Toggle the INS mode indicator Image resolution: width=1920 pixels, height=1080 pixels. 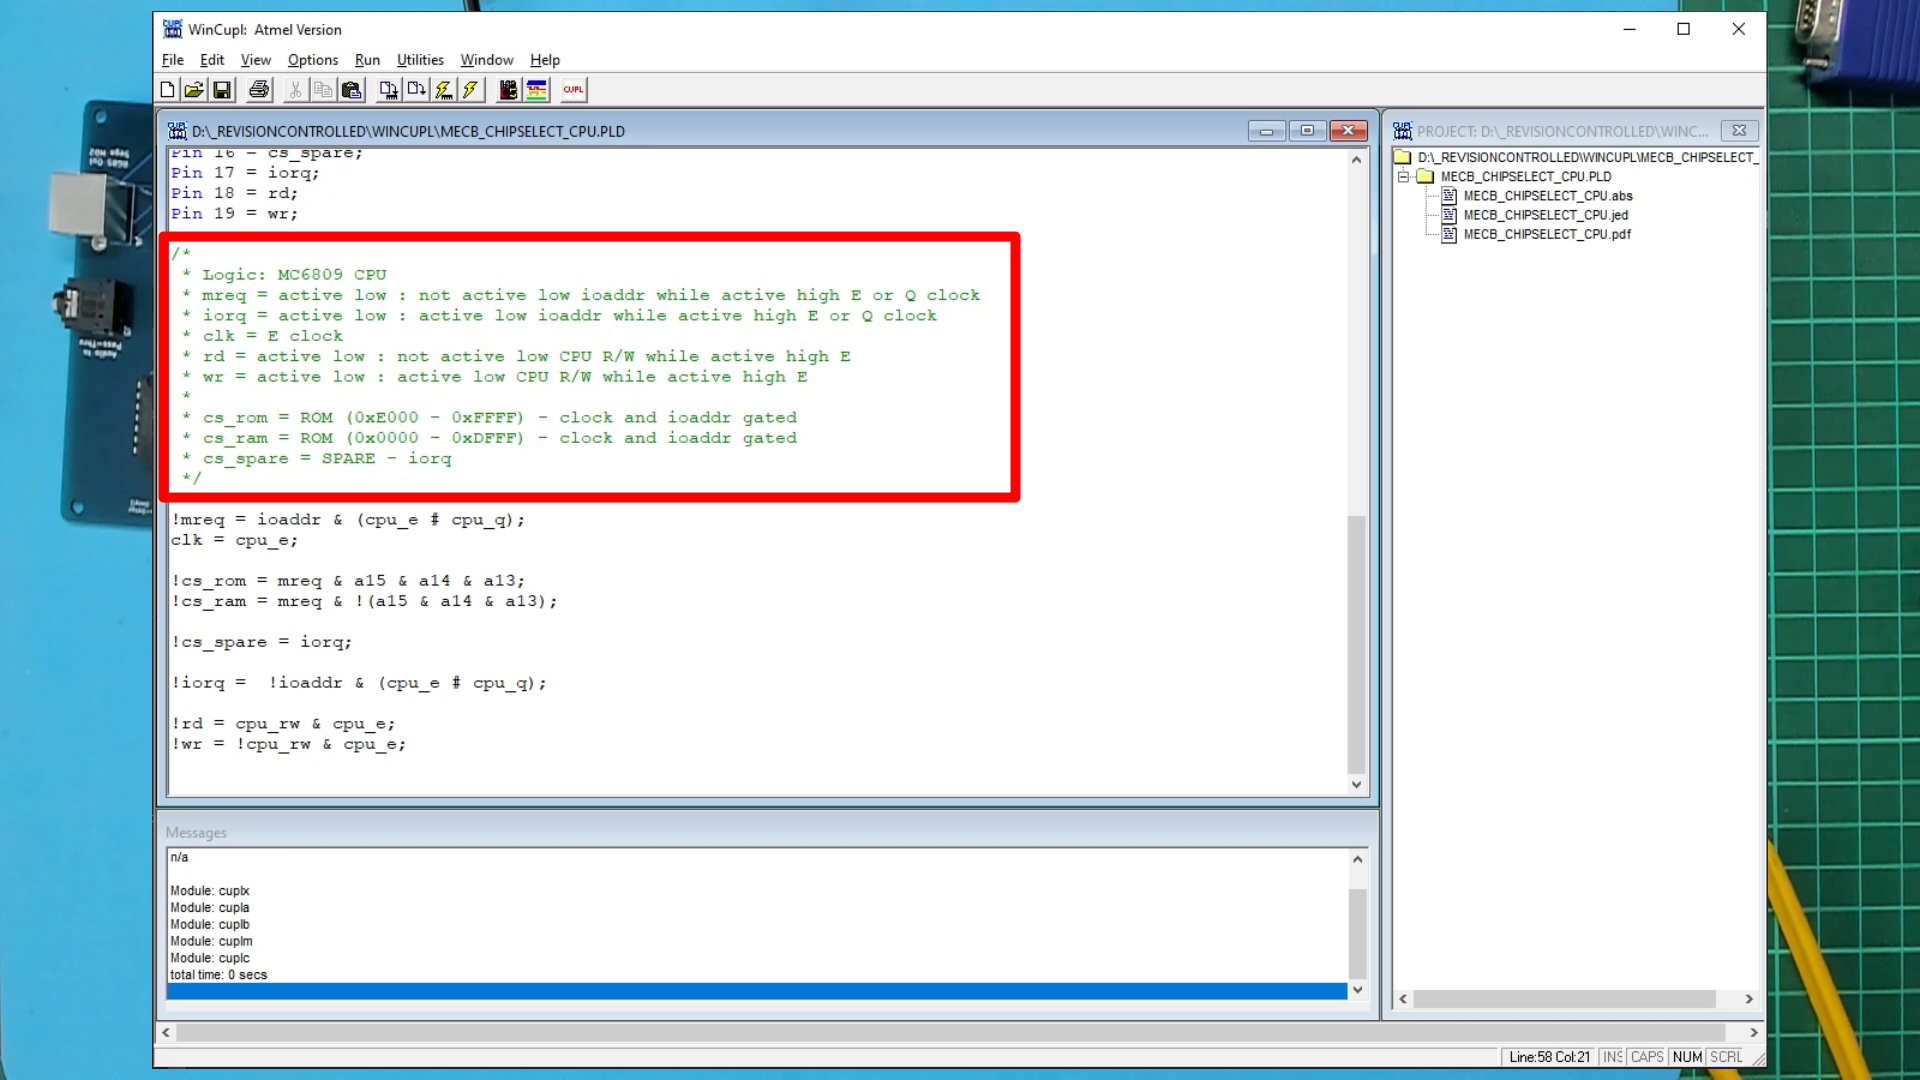pyautogui.click(x=1612, y=1057)
